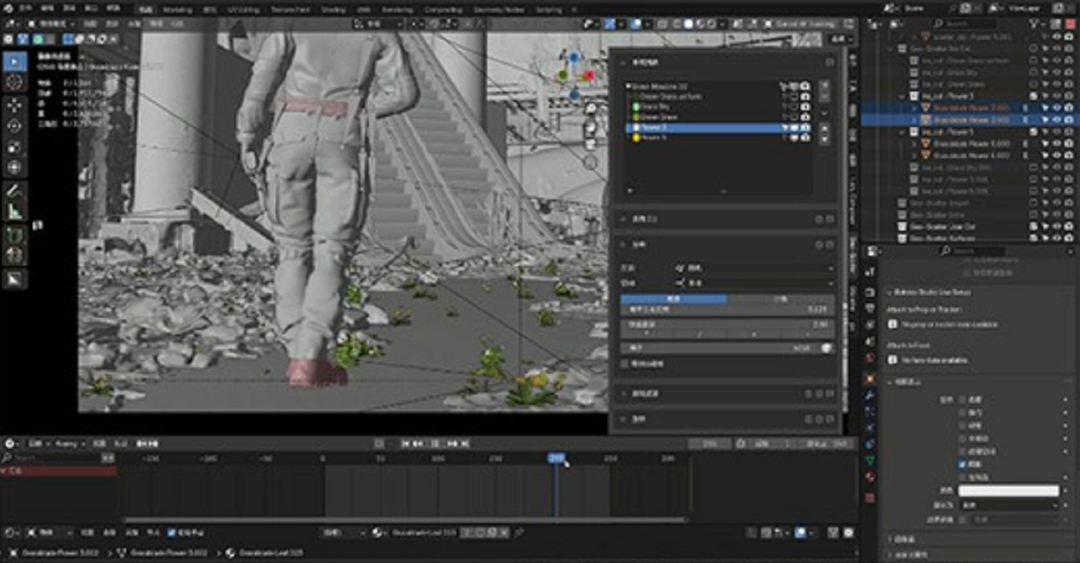Pick the Rotate tool in the toolbar

click(15, 126)
